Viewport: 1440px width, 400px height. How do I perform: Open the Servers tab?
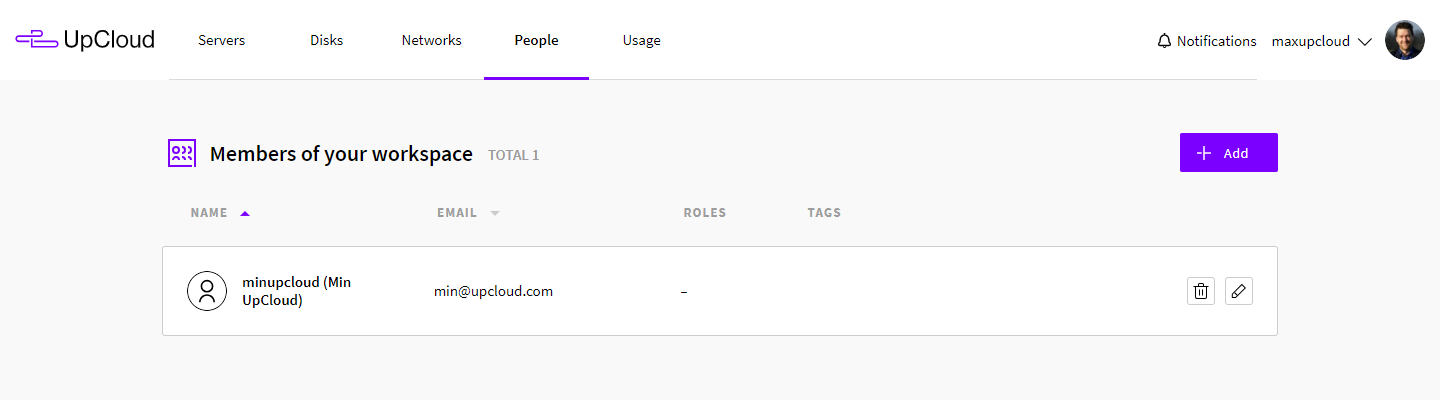tap(221, 41)
